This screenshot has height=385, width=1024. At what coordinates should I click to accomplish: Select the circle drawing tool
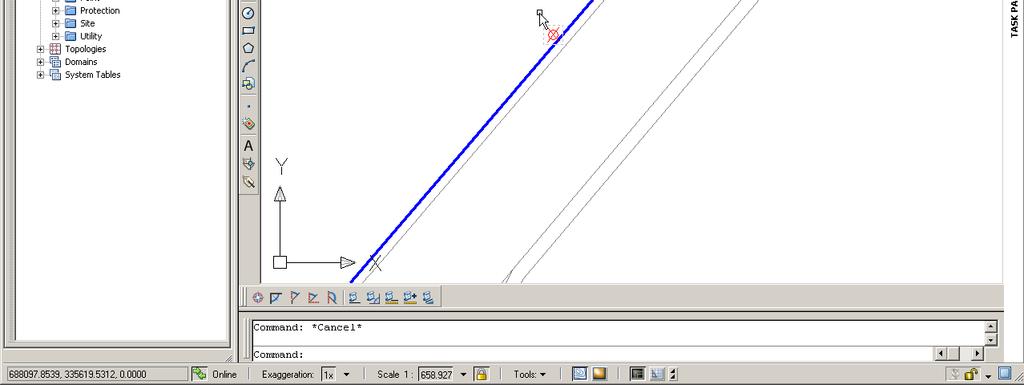(248, 13)
